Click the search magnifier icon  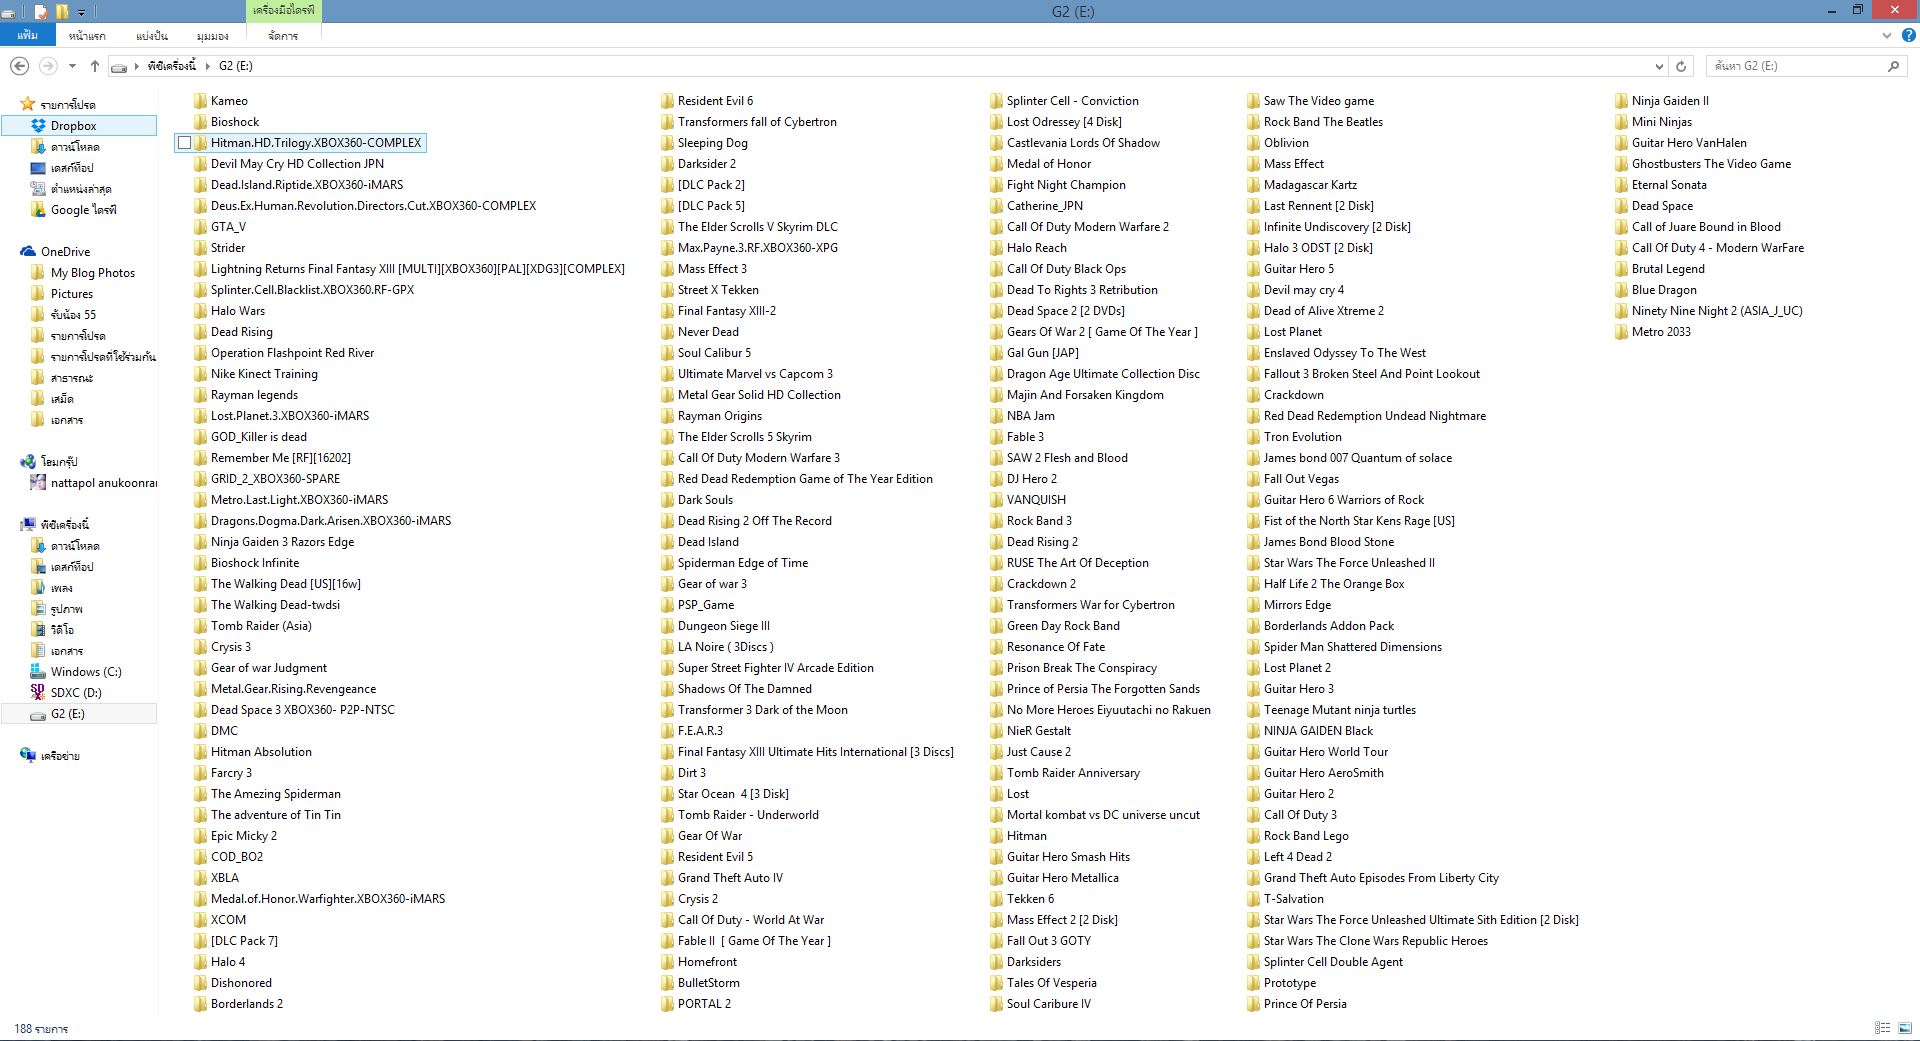tap(1893, 66)
